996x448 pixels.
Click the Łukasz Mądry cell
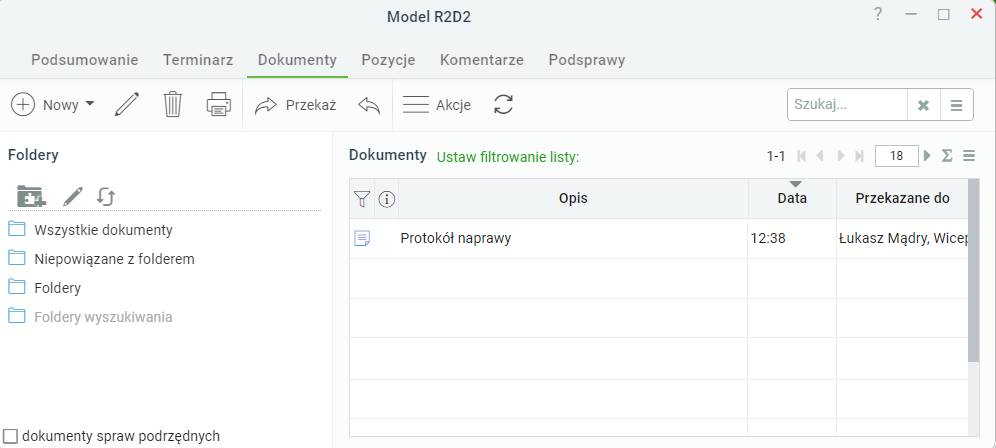[903, 238]
